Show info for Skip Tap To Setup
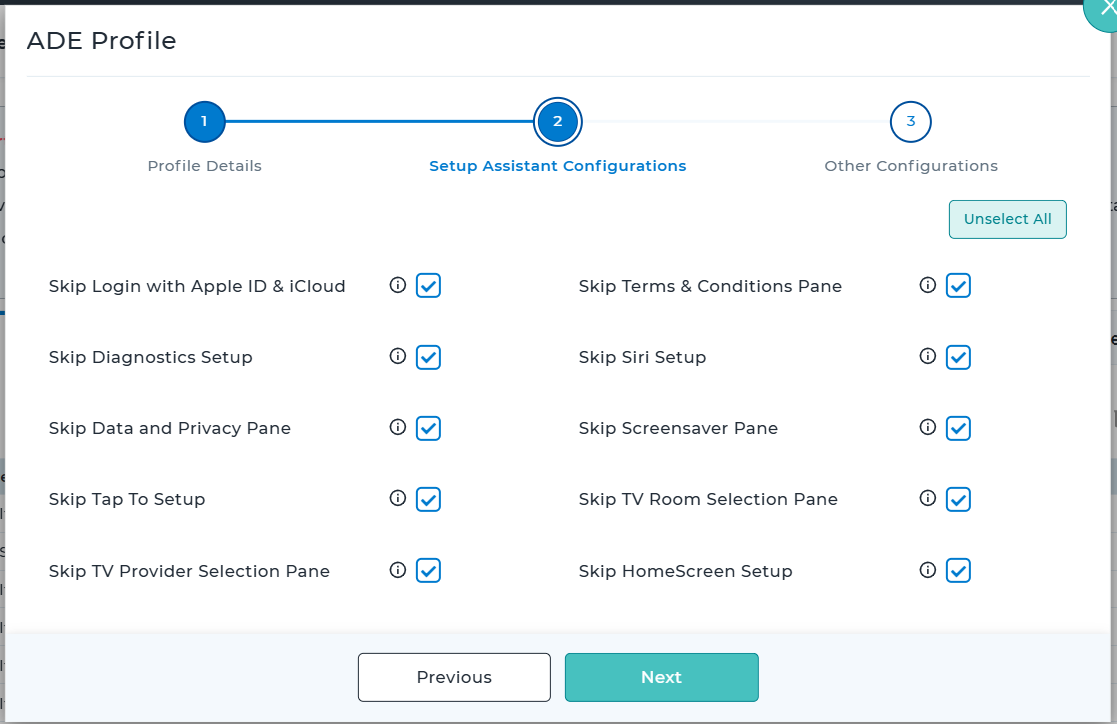The height and width of the screenshot is (724, 1117). [397, 499]
